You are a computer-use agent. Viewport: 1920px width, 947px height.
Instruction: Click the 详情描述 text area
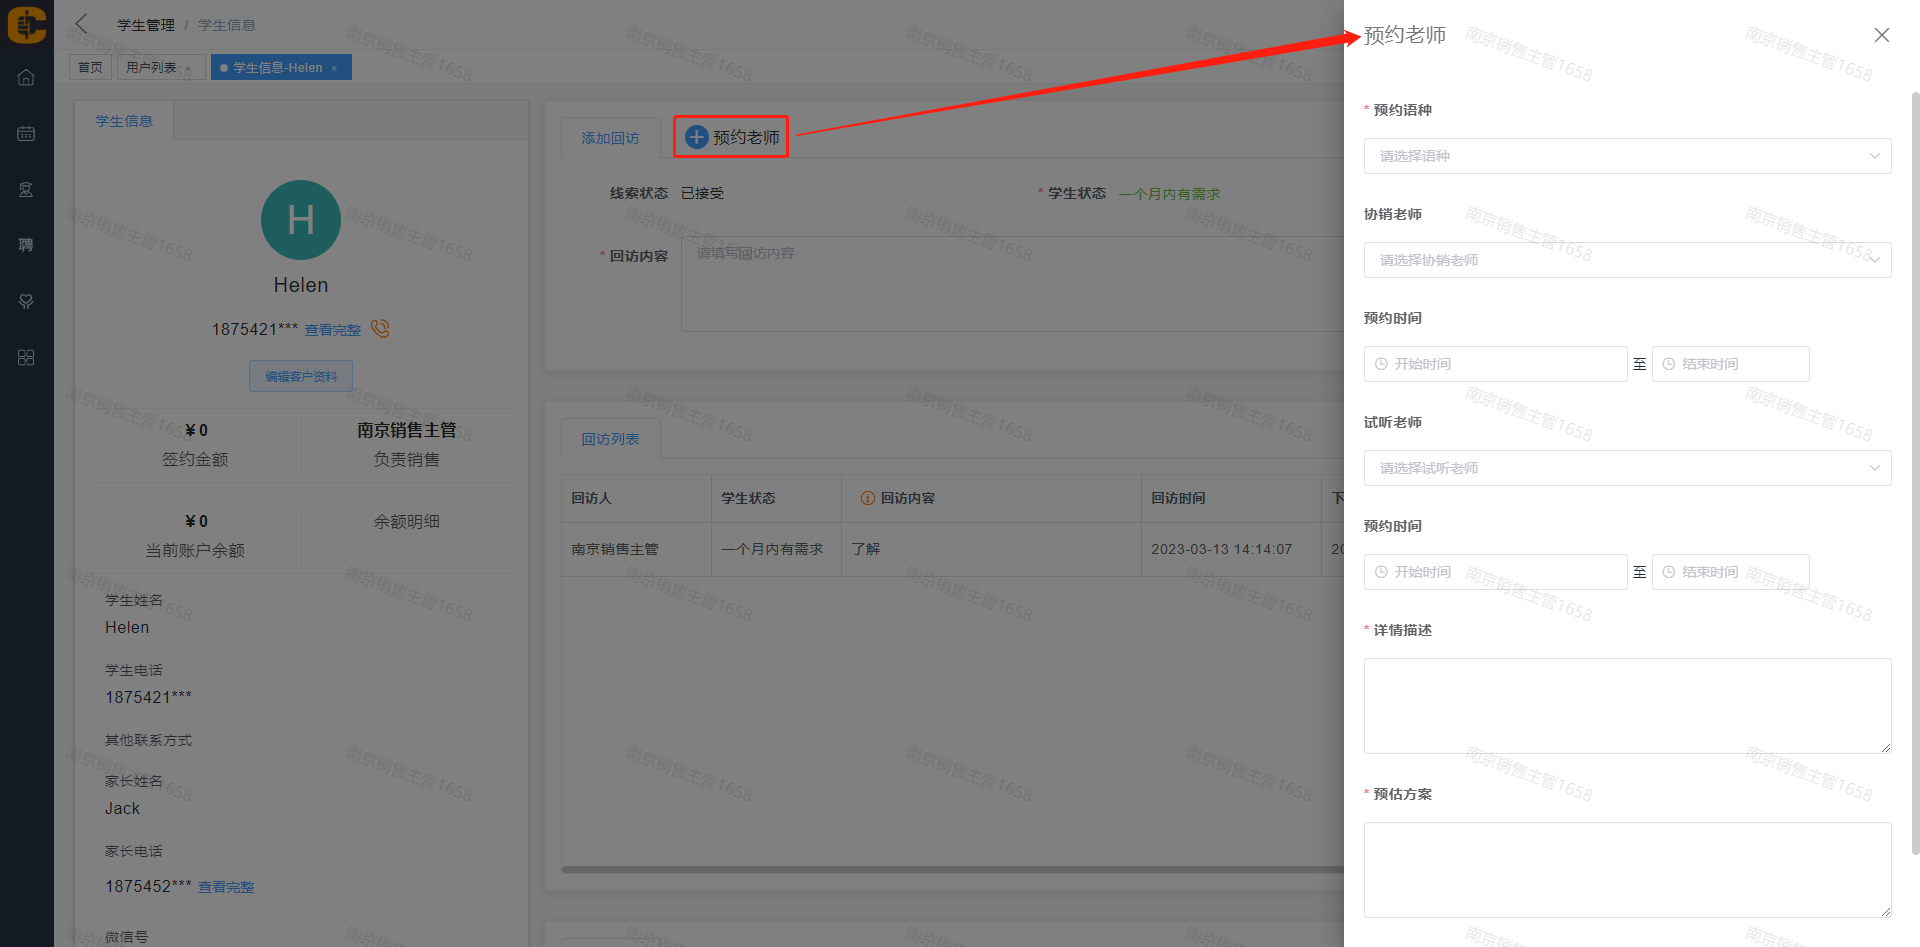click(1626, 705)
